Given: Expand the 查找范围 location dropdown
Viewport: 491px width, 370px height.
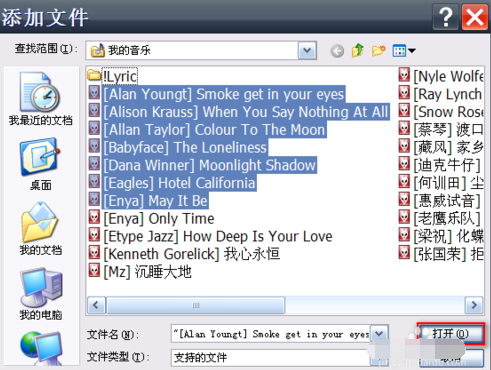Looking at the screenshot, I should click(x=307, y=51).
